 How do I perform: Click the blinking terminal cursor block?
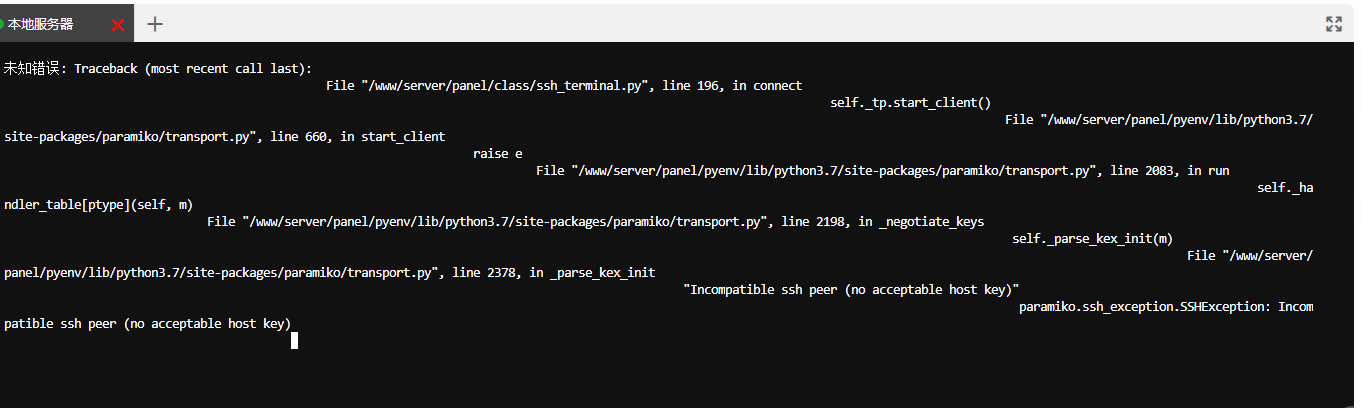point(294,340)
